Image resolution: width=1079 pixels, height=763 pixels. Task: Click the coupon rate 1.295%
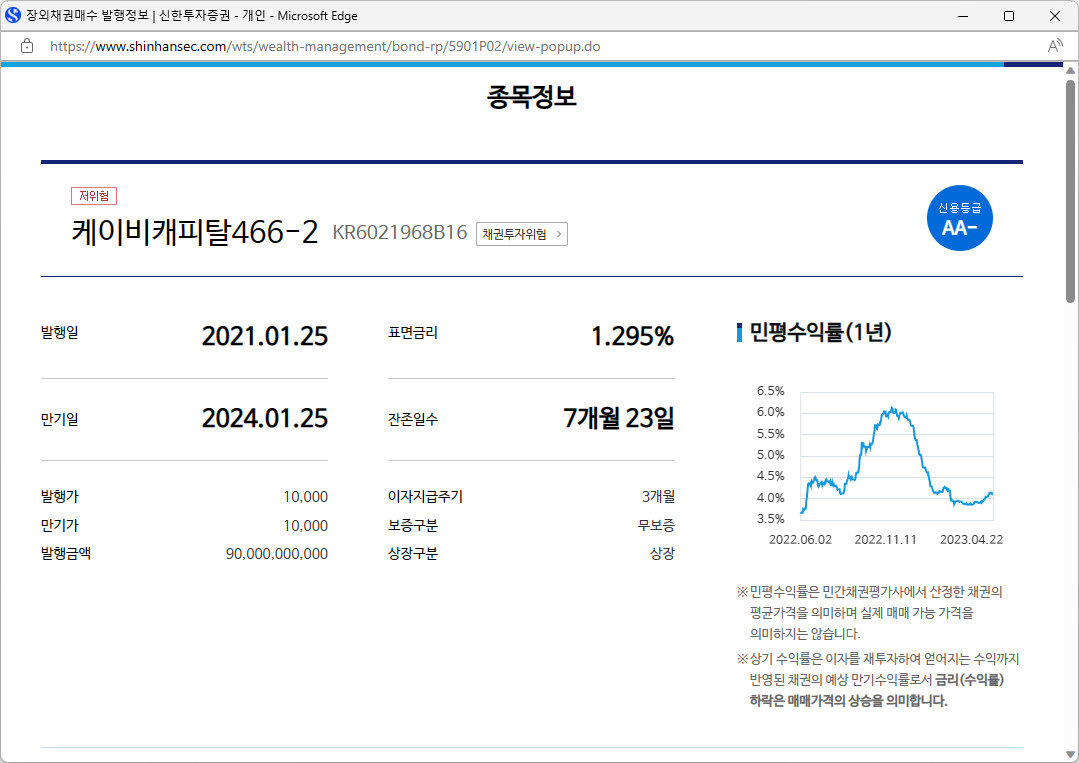[x=632, y=336]
